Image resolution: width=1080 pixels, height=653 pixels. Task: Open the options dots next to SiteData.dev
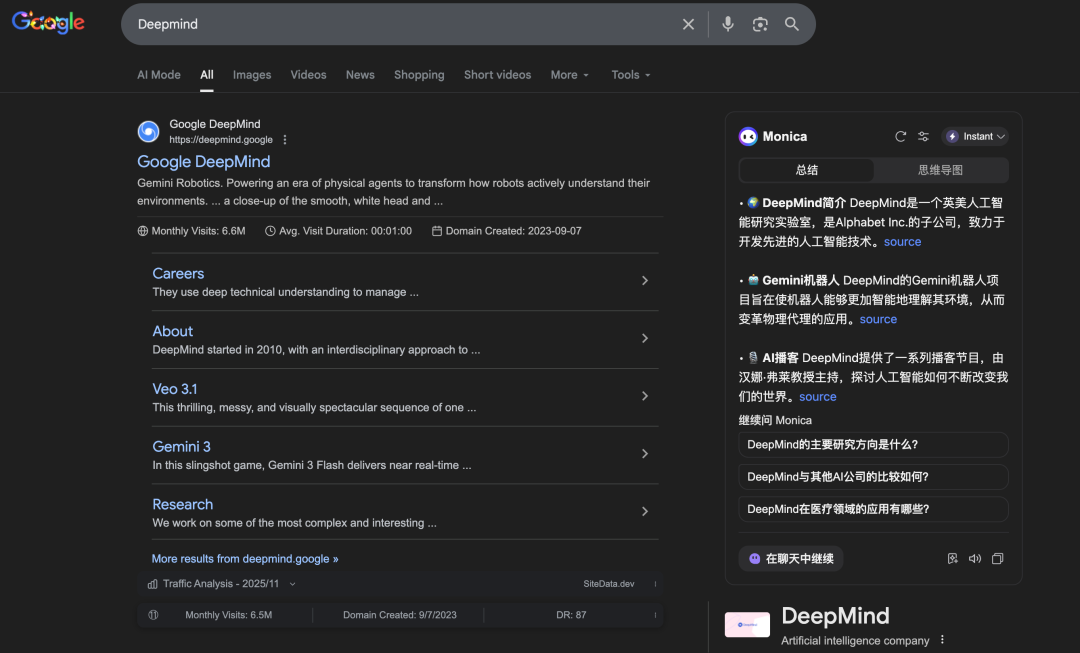coord(655,584)
